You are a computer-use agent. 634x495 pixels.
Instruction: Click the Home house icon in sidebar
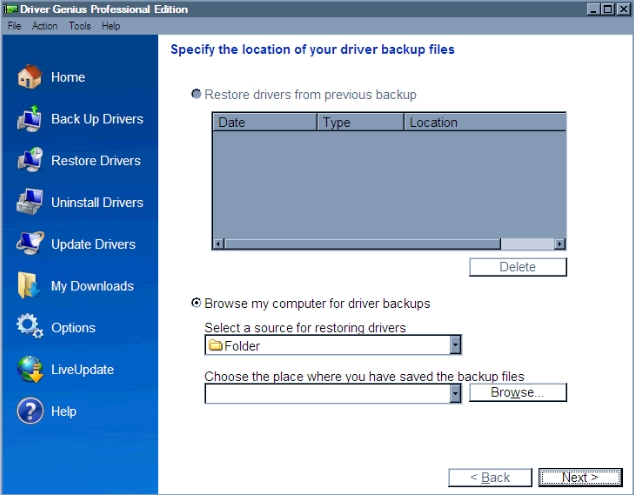(x=30, y=77)
